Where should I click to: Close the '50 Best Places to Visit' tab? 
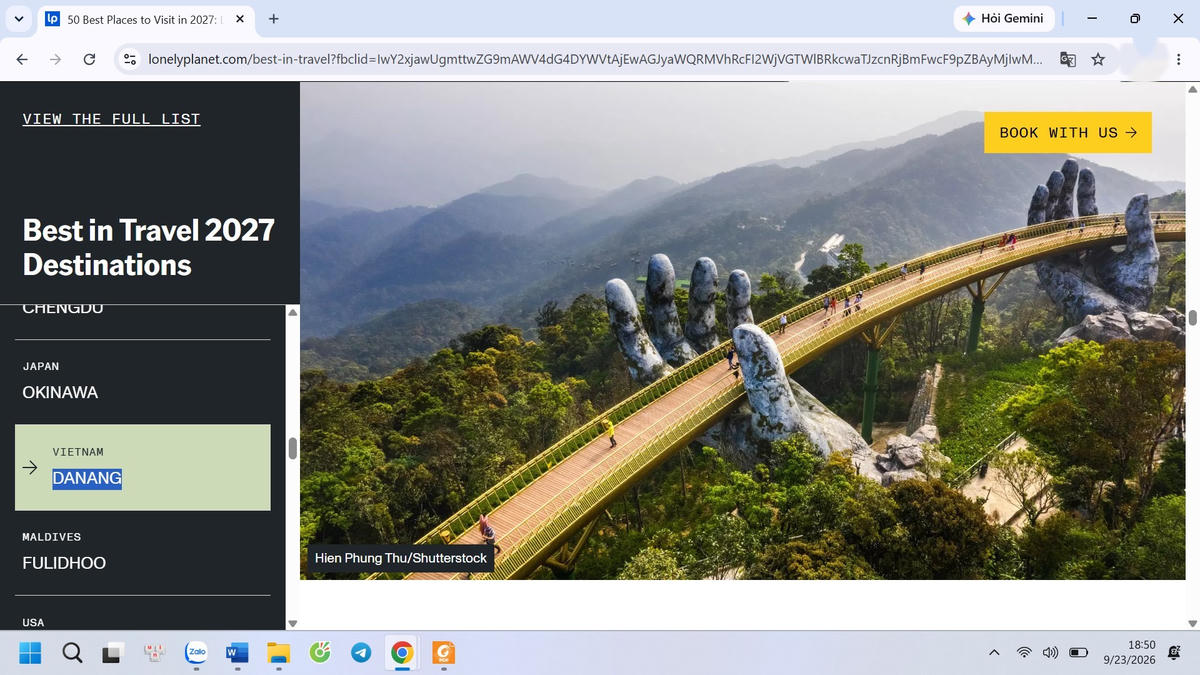[x=240, y=18]
